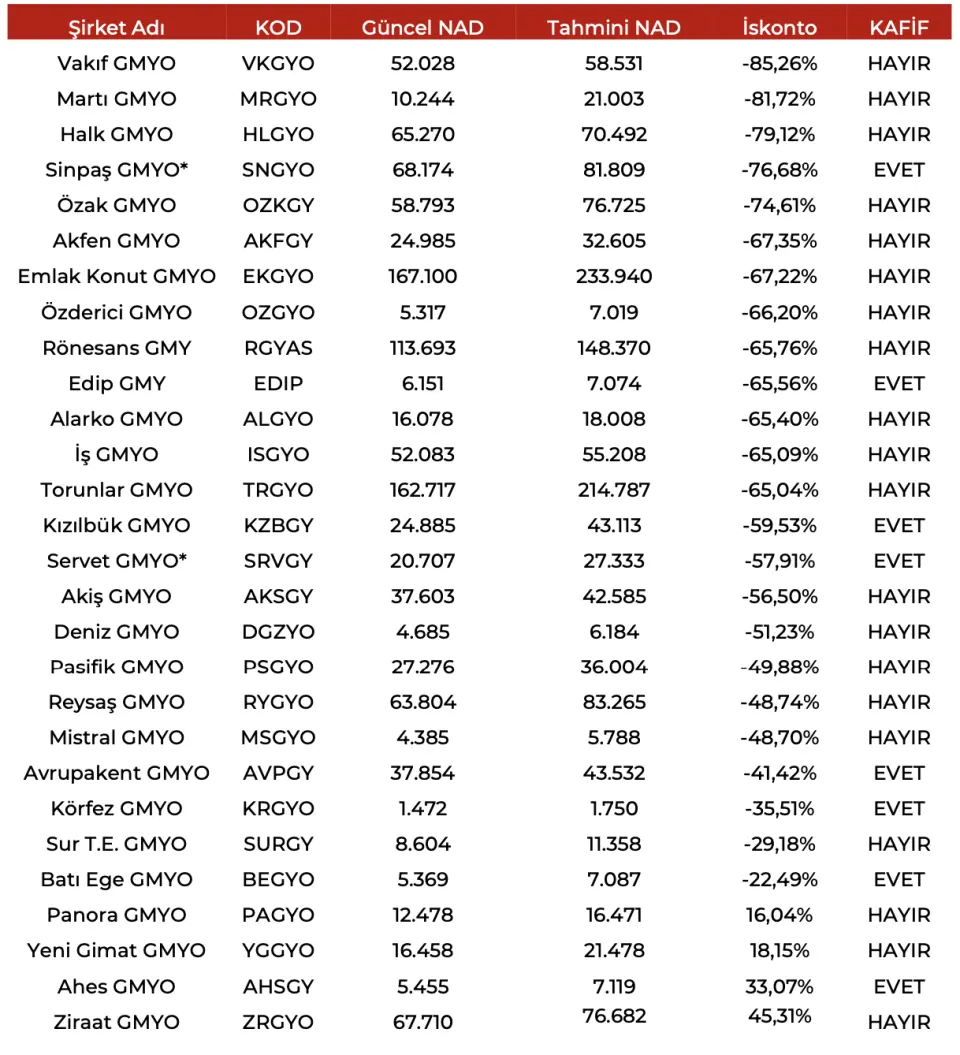The image size is (960, 1055).
Task: Select the Güncel NAD column header
Action: tap(422, 28)
